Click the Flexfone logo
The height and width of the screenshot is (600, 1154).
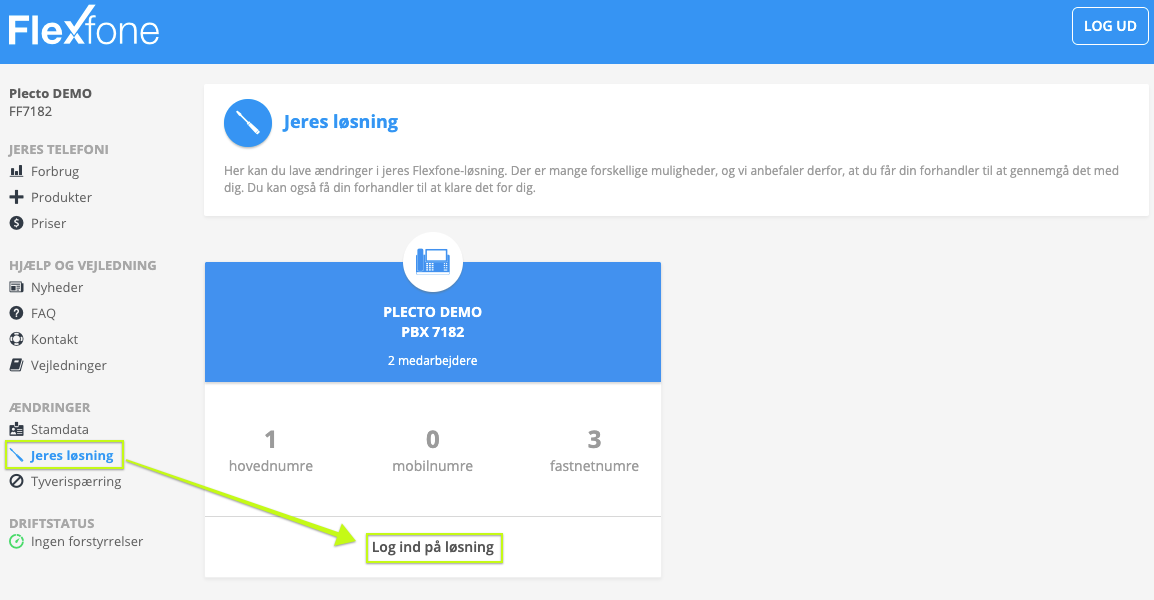click(83, 27)
